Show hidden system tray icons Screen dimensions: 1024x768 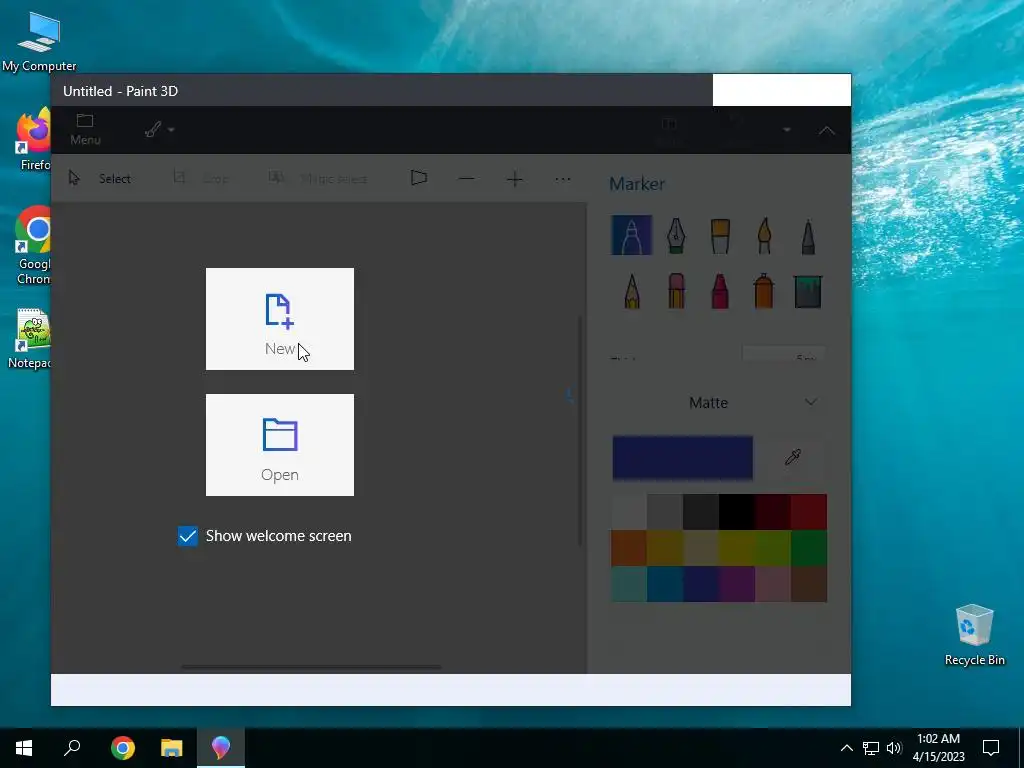[846, 748]
